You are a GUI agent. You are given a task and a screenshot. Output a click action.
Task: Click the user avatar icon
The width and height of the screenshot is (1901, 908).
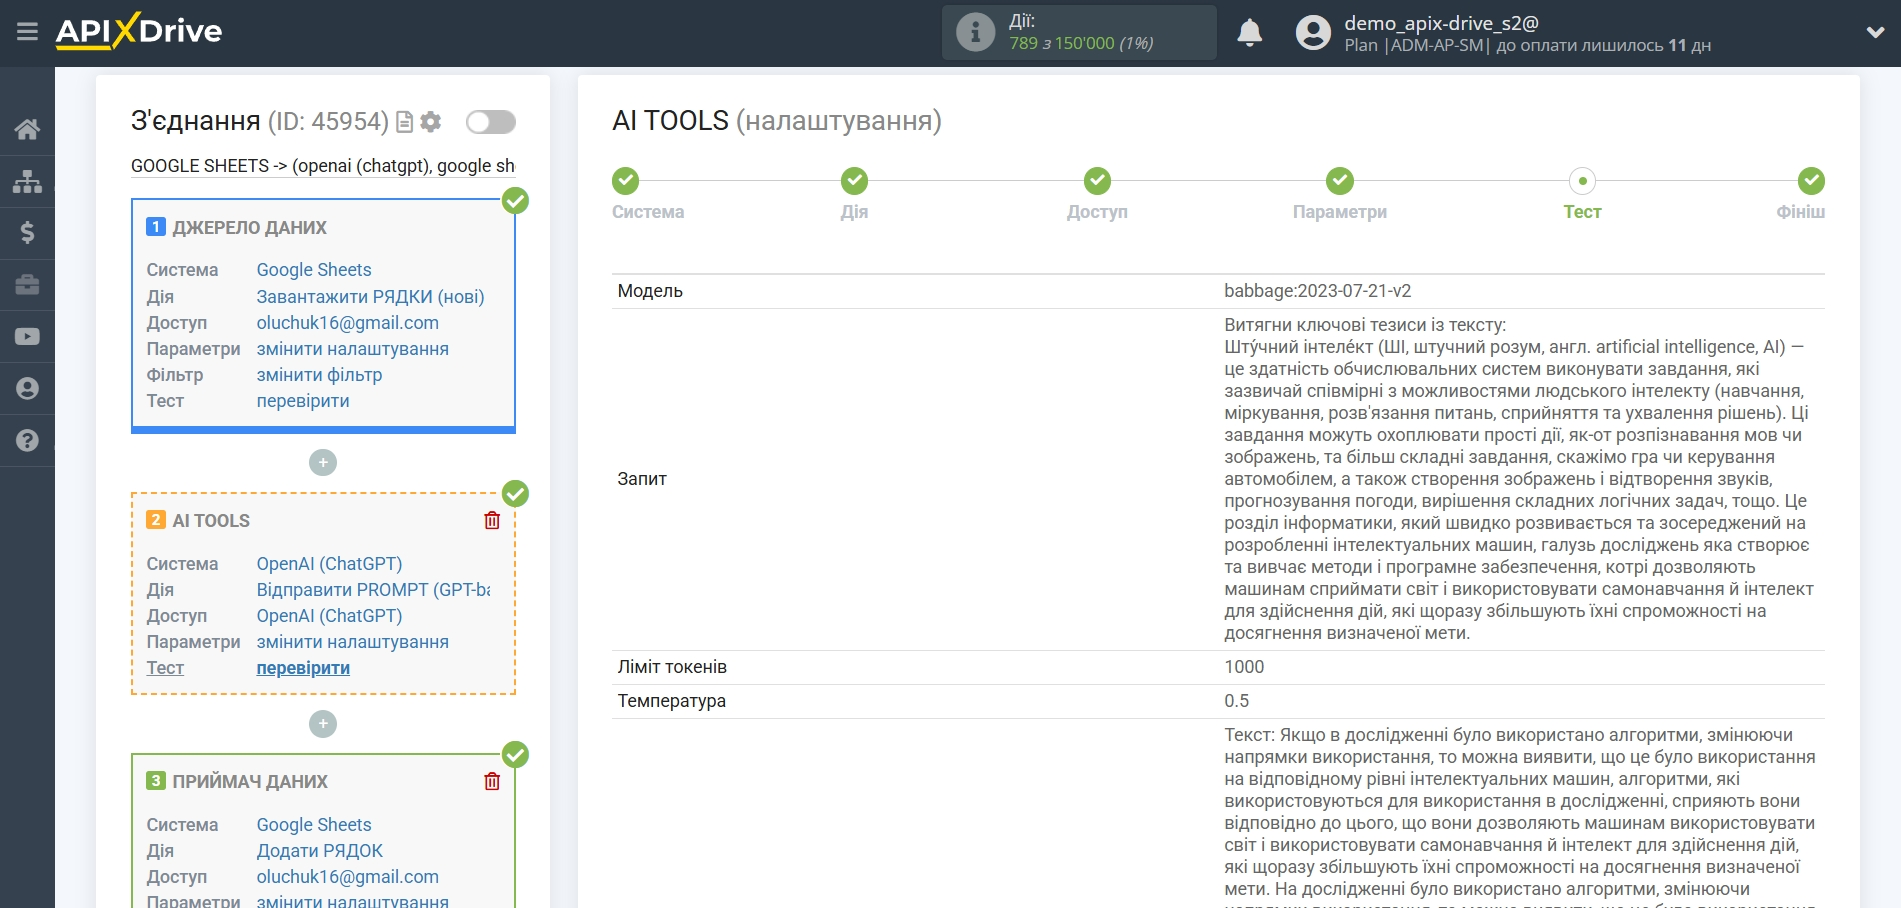coord(1313,33)
